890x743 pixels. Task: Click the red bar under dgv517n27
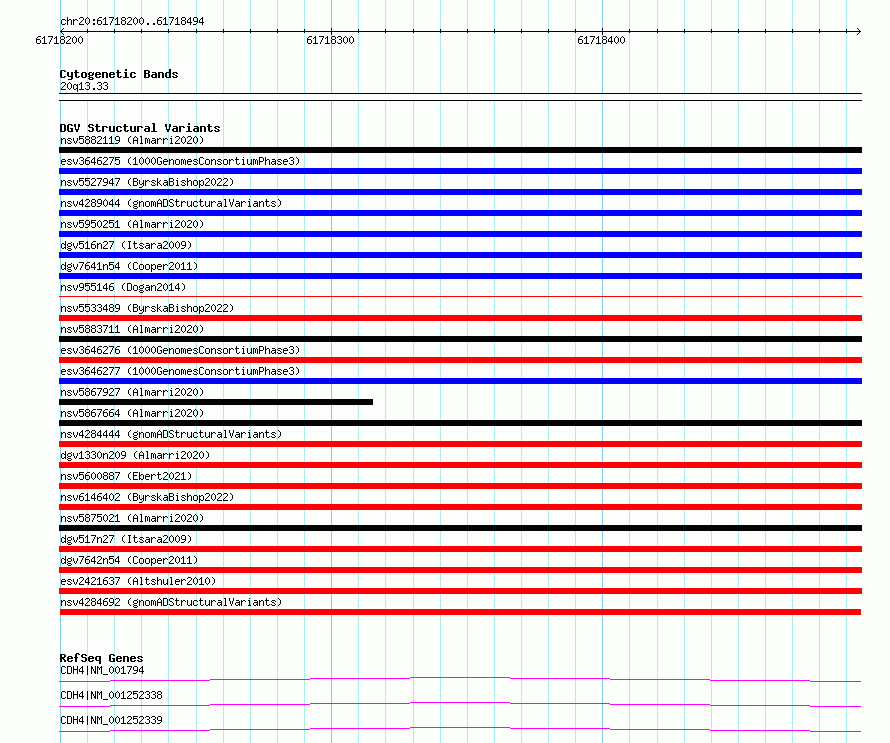(x=460, y=549)
